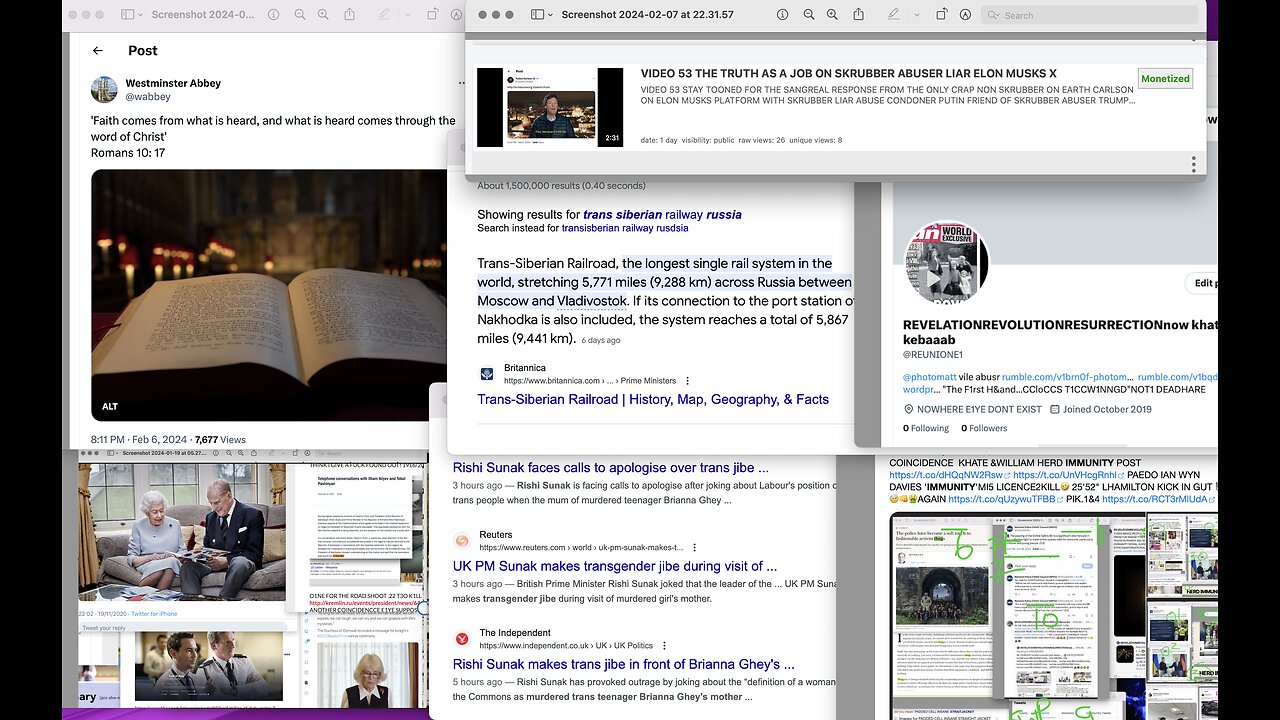Image resolution: width=1280 pixels, height=720 pixels.
Task: Click 'About 1,500,000 results' text
Action: click(561, 185)
